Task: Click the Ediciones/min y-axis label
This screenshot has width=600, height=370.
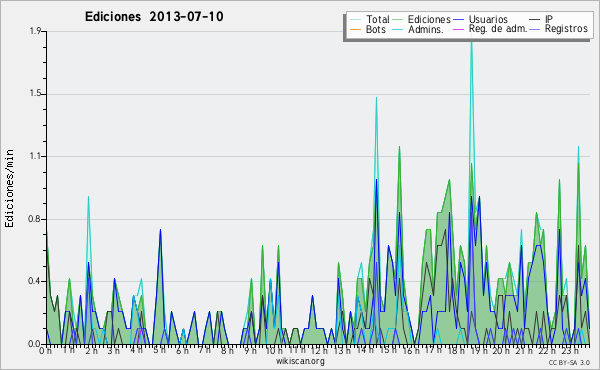Action: 9,188
